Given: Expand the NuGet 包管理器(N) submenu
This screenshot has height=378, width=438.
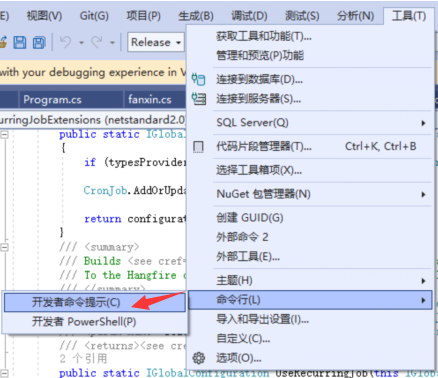Looking at the screenshot, I should pos(310,194).
